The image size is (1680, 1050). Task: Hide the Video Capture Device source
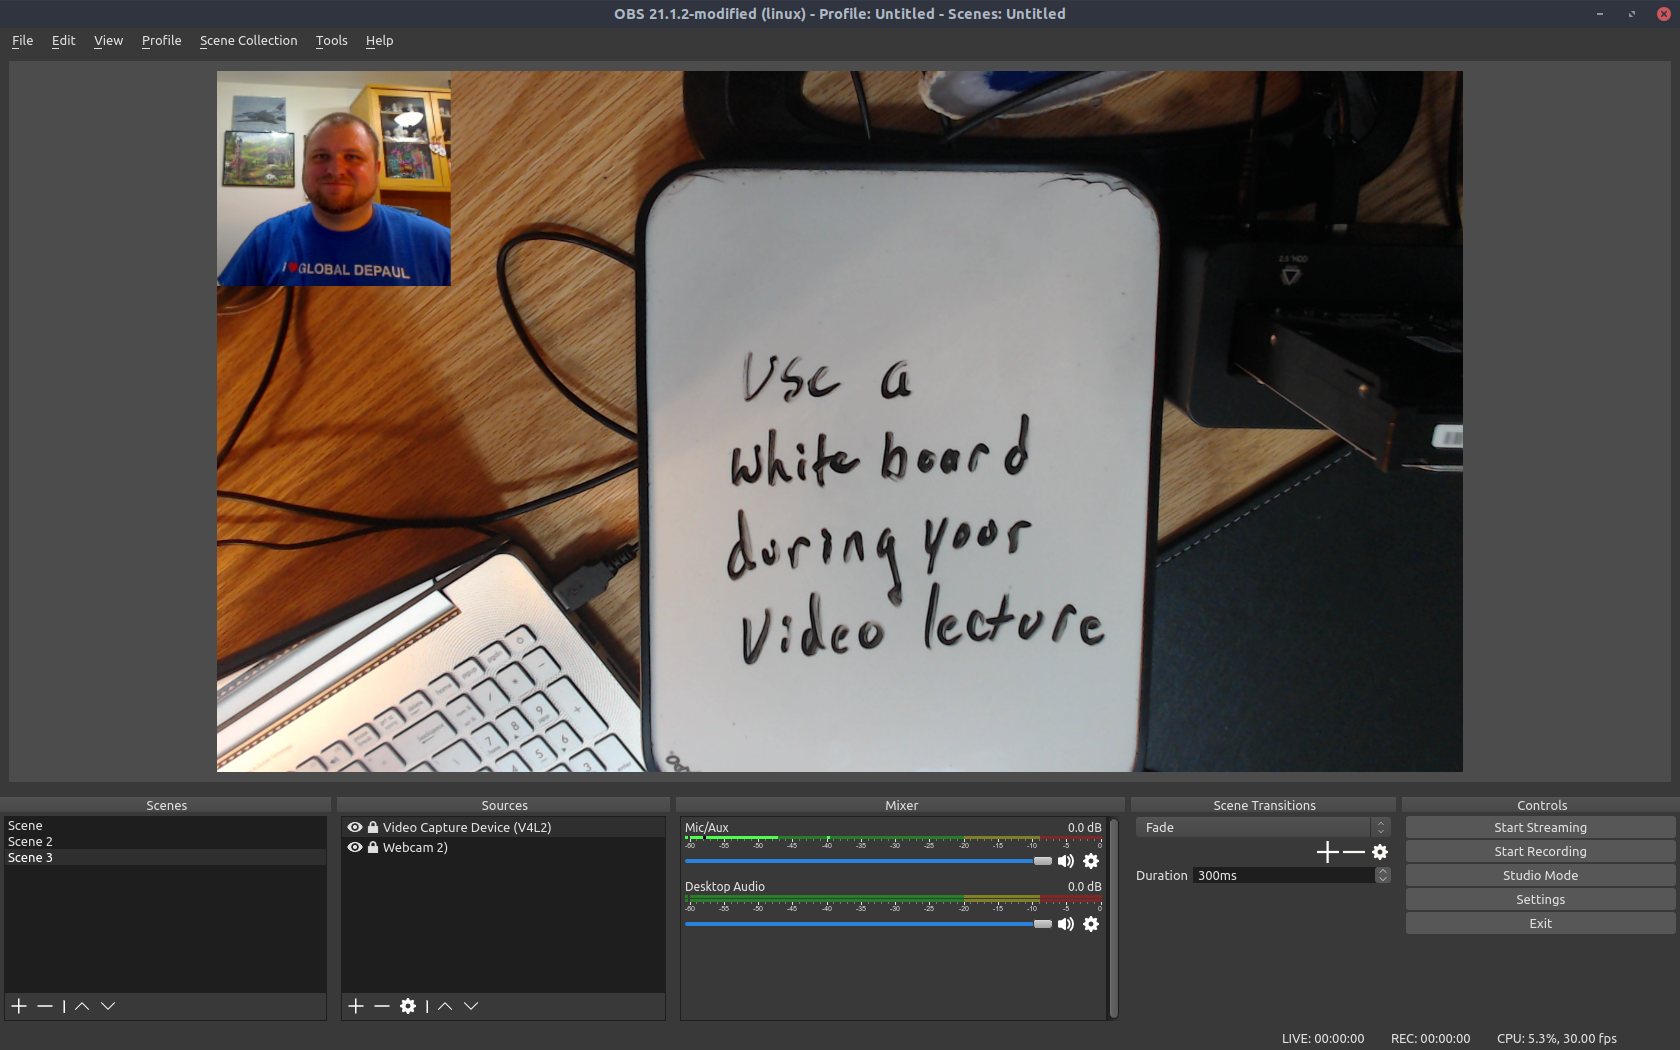[x=355, y=827]
